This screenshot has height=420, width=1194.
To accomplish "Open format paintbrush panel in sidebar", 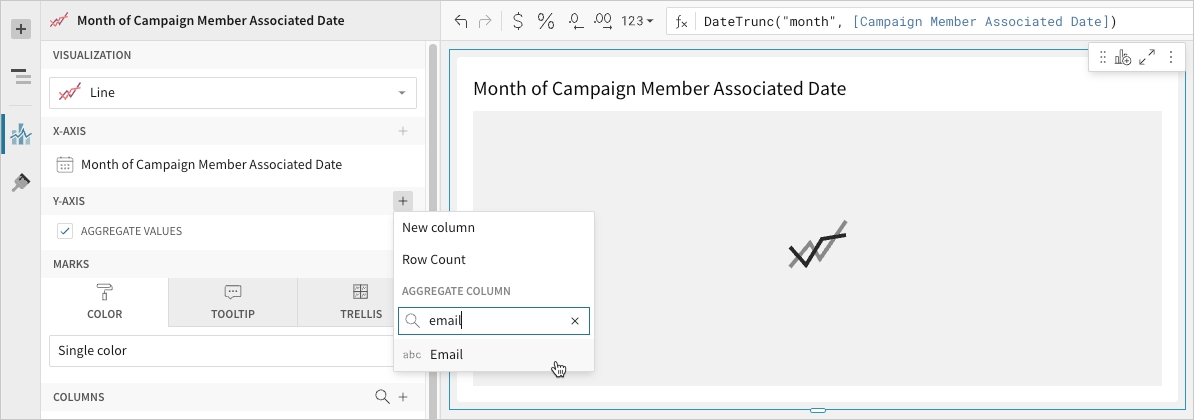I will tap(20, 182).
